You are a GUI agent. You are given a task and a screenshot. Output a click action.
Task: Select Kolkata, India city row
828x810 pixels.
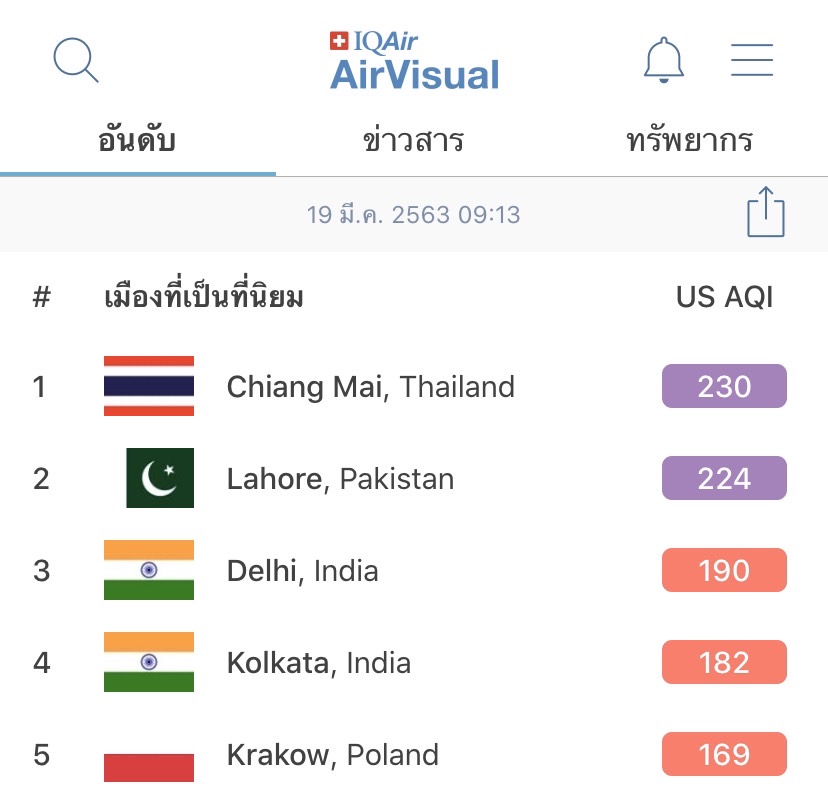pyautogui.click(x=414, y=662)
